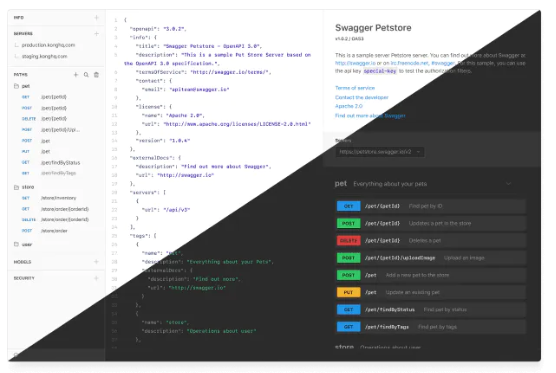The height and width of the screenshot is (373, 556).
Task: Add a model with the MODELS plus icon
Action: click(96, 262)
